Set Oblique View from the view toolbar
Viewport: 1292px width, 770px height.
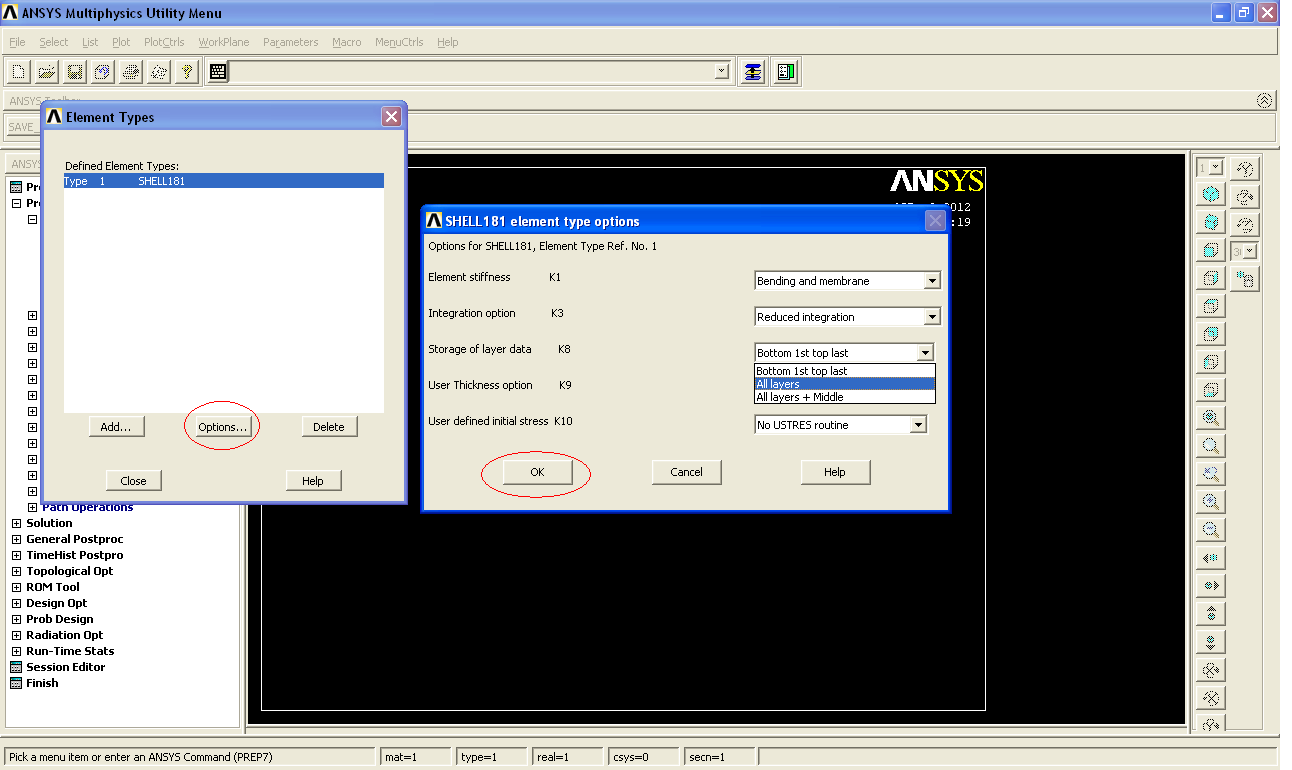pos(1211,223)
